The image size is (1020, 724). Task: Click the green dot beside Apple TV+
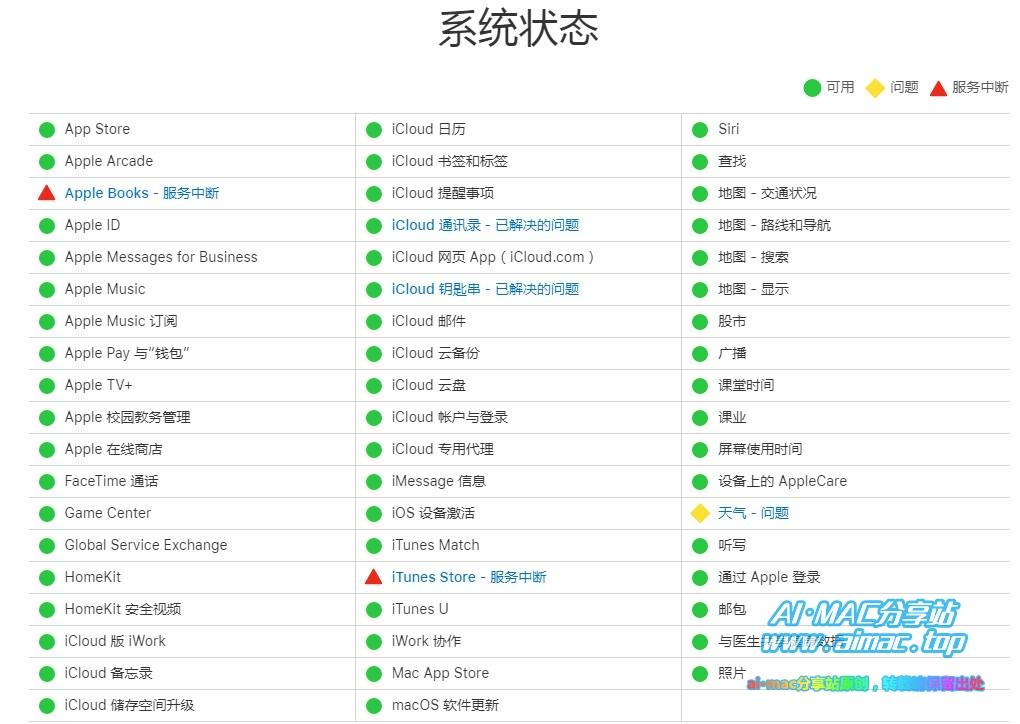[47, 386]
